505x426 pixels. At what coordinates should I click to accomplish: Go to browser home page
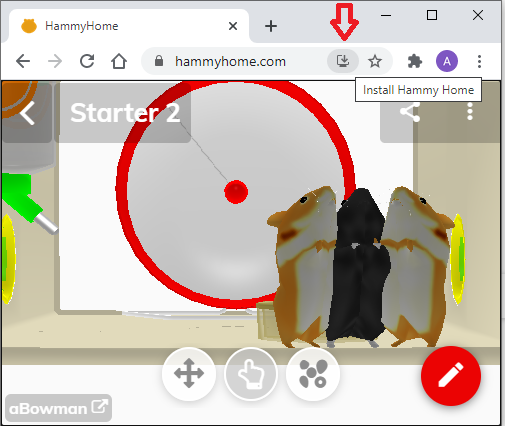pos(119,61)
